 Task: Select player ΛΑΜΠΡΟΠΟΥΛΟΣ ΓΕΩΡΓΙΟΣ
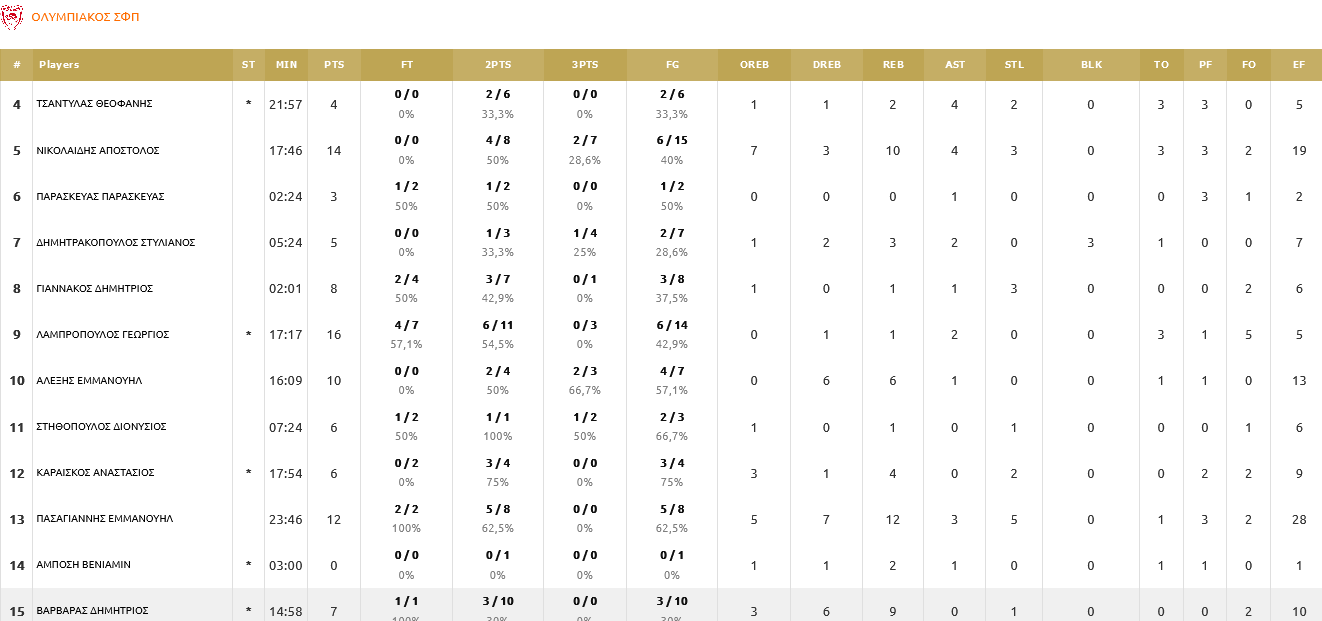(x=103, y=335)
